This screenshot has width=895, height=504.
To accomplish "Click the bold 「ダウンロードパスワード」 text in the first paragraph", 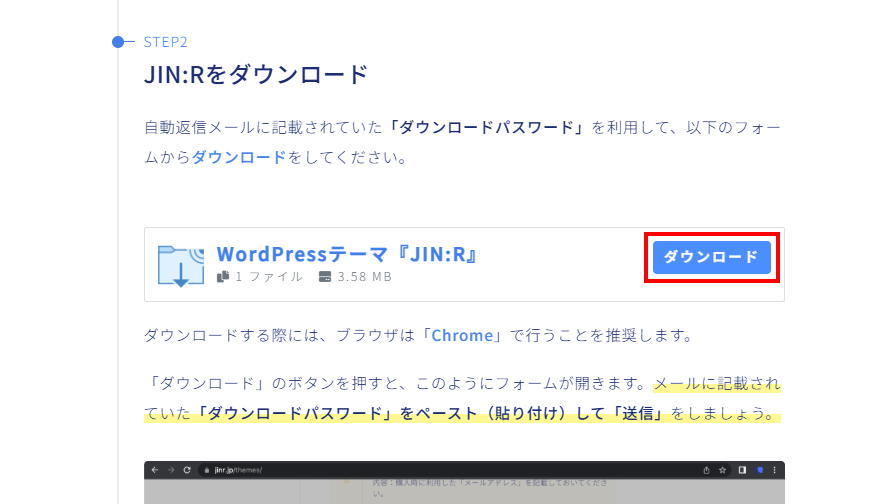I will pyautogui.click(x=486, y=127).
